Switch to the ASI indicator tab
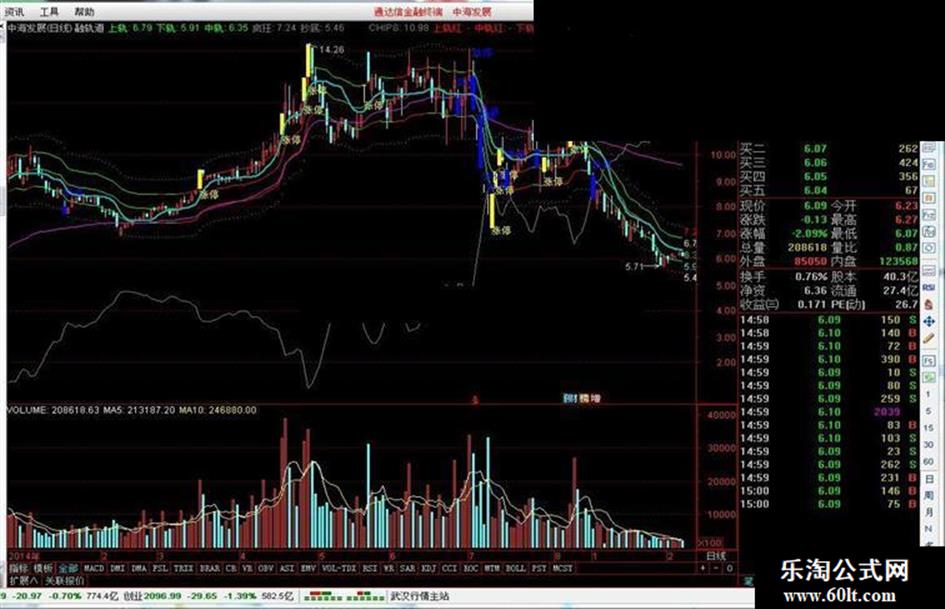 [287, 568]
